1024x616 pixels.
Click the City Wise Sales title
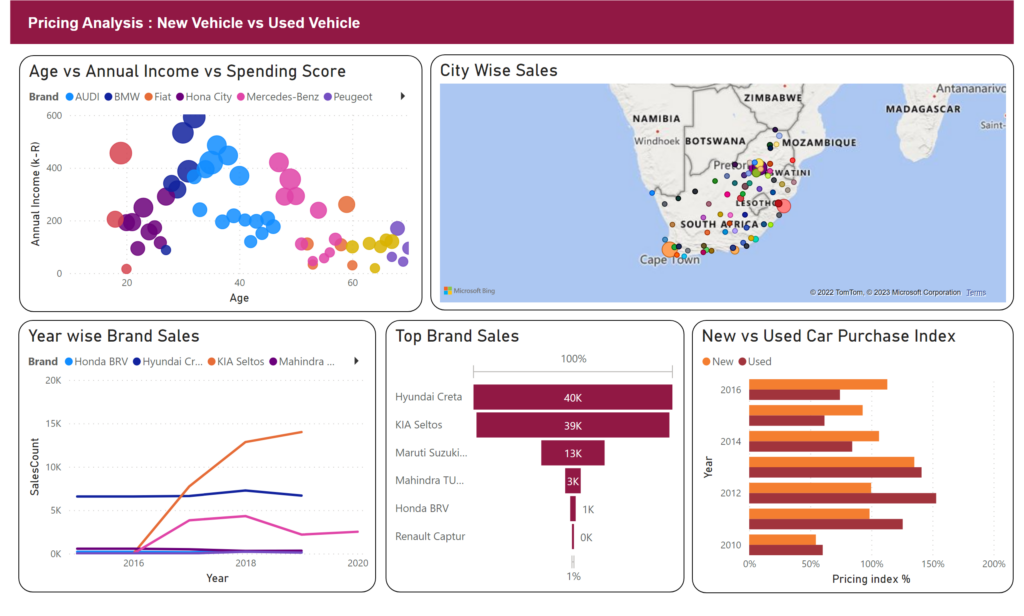tap(498, 71)
